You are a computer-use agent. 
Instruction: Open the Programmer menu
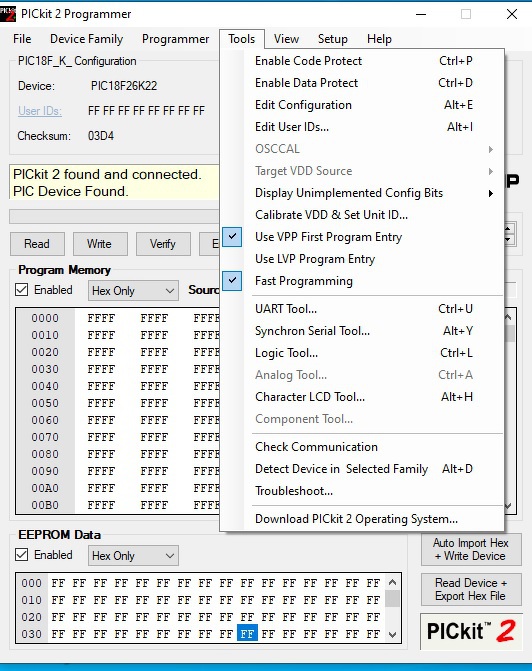[x=175, y=39]
